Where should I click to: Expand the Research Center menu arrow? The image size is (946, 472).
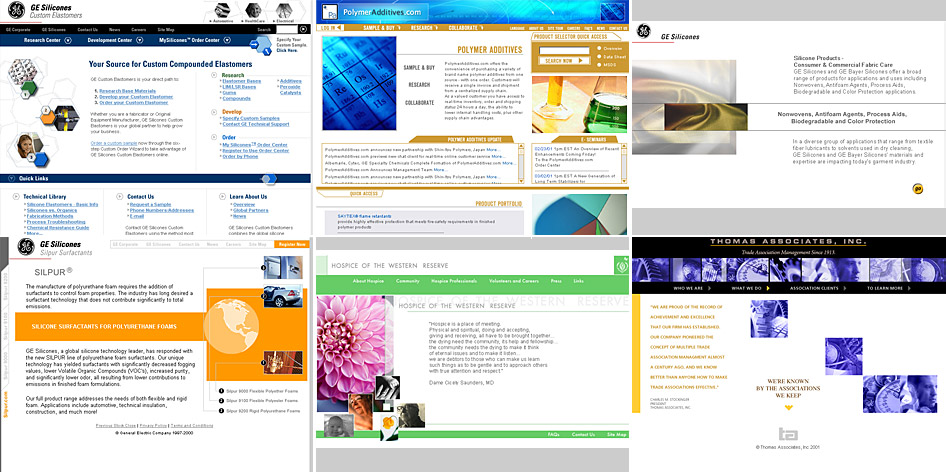(x=68, y=40)
